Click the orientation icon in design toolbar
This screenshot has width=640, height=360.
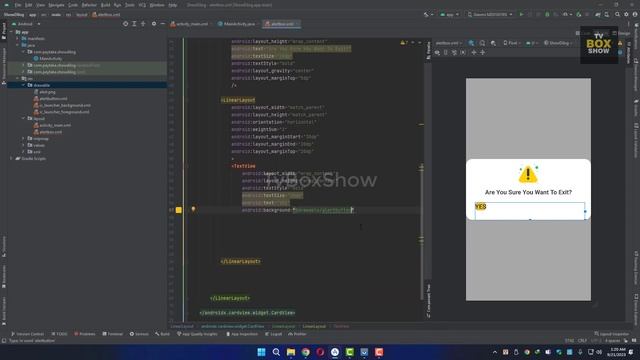[482, 43]
